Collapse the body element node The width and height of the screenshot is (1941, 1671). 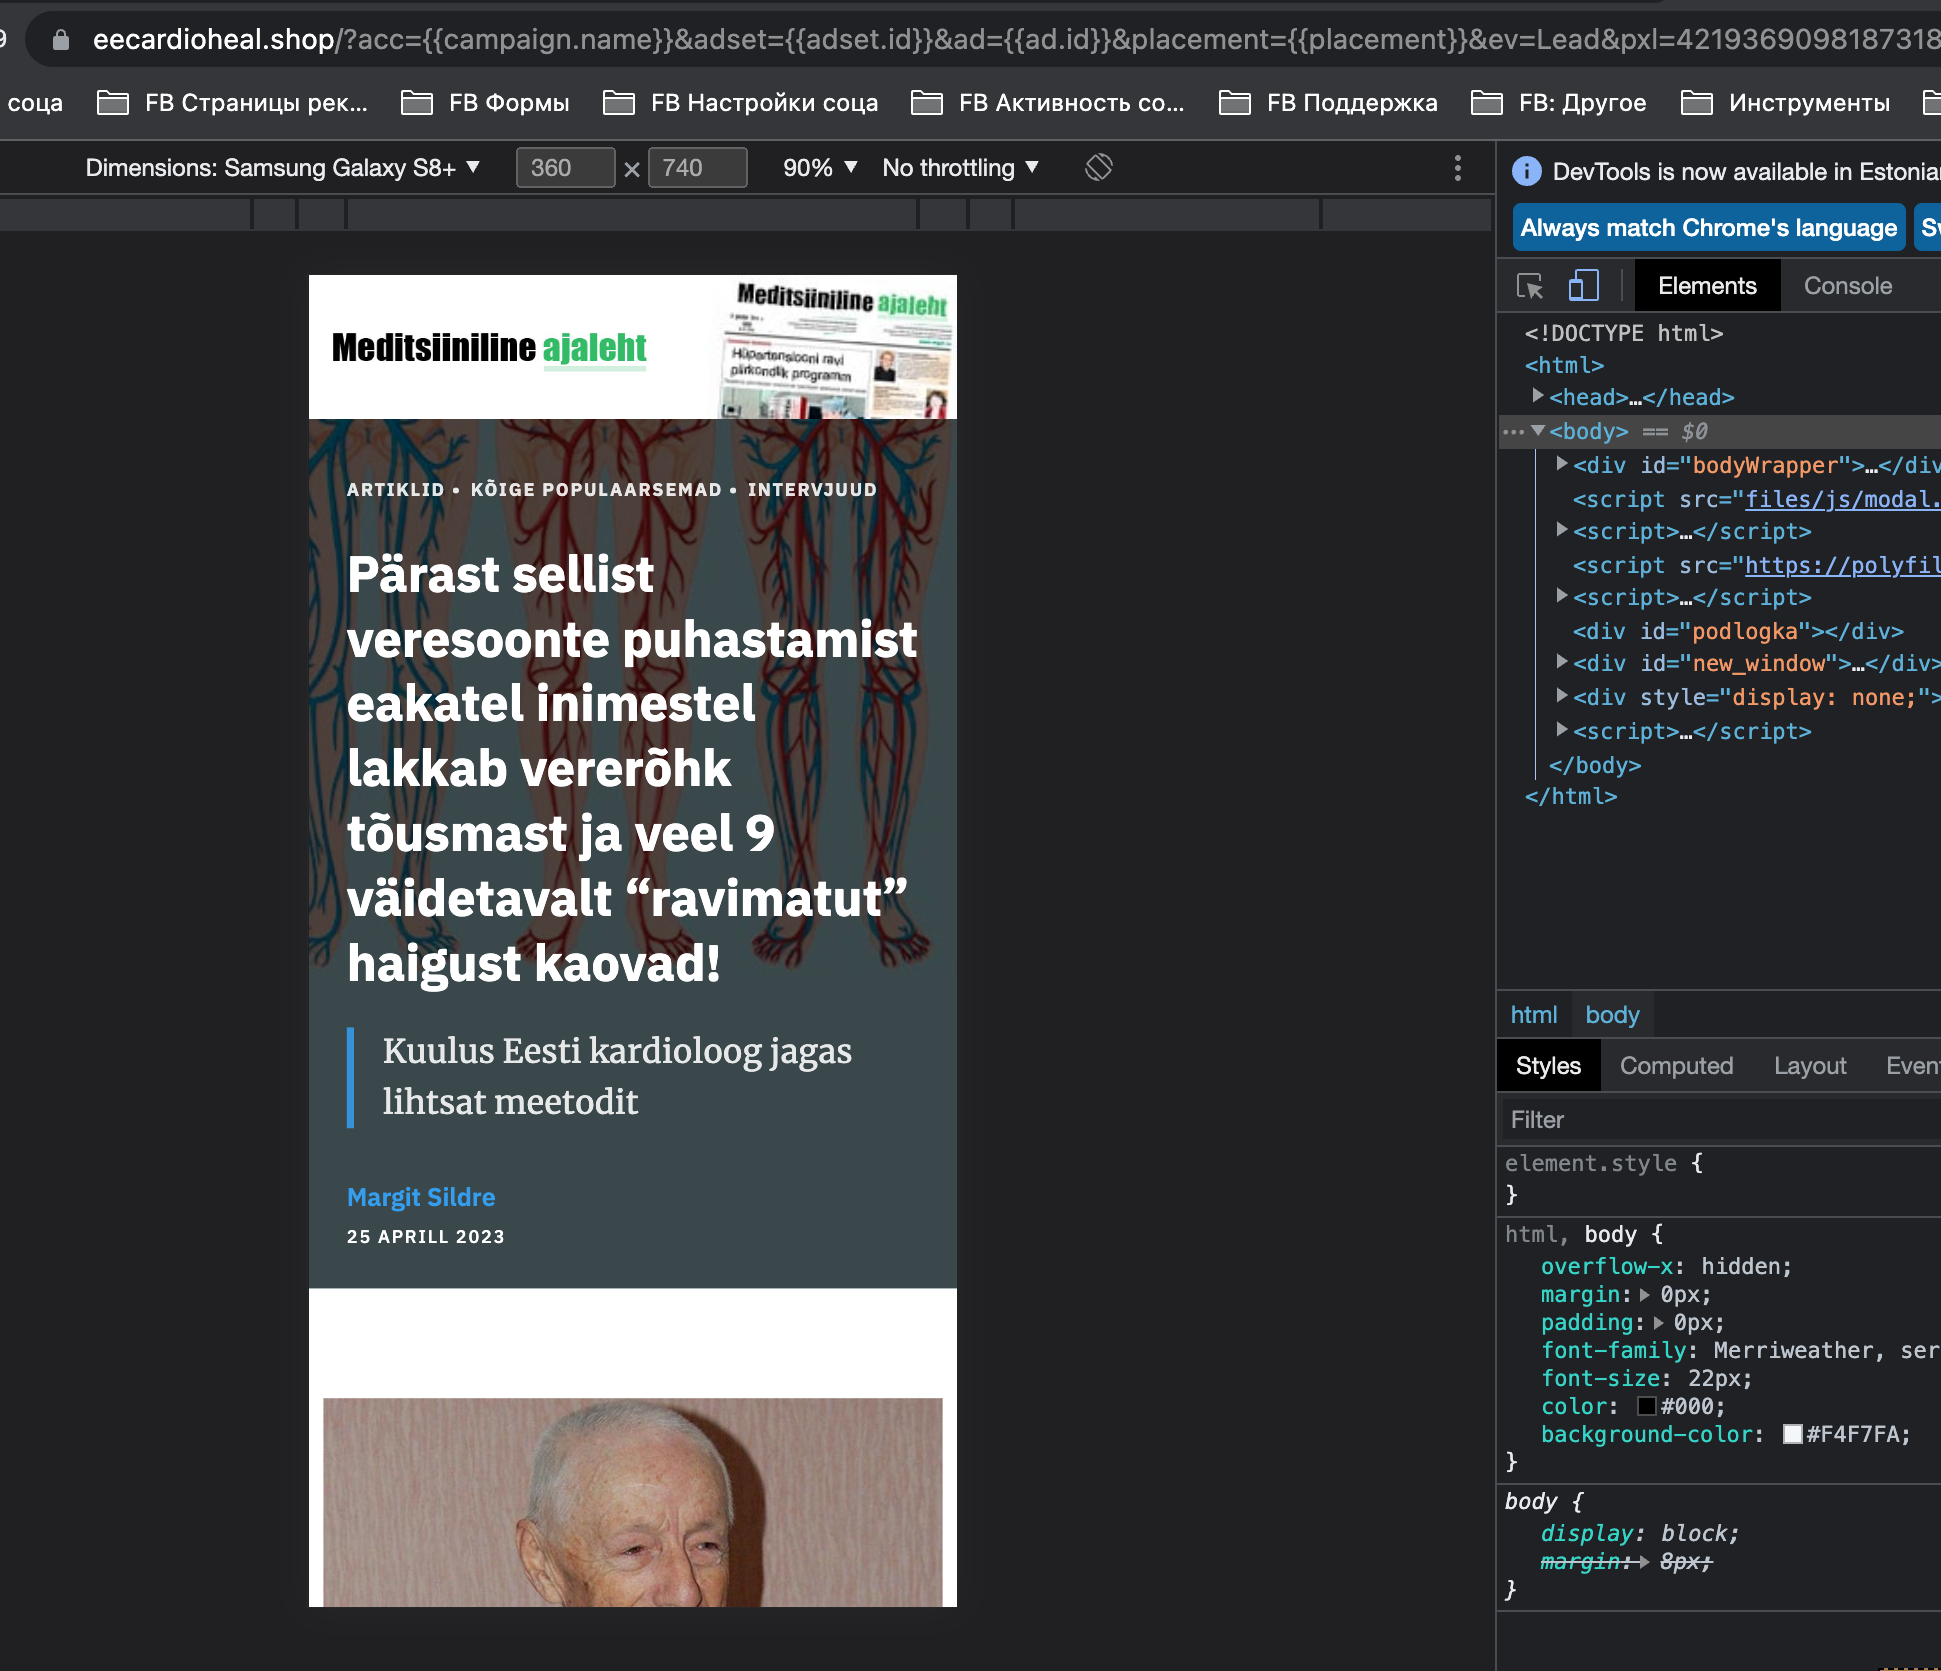pyautogui.click(x=1538, y=431)
